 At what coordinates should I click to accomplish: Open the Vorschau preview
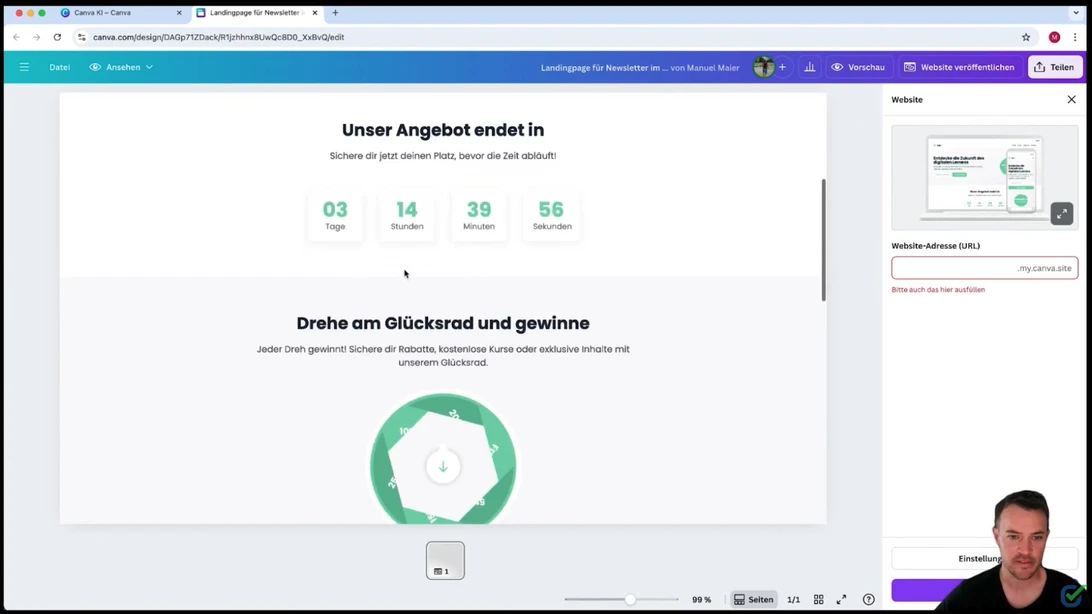coord(858,67)
